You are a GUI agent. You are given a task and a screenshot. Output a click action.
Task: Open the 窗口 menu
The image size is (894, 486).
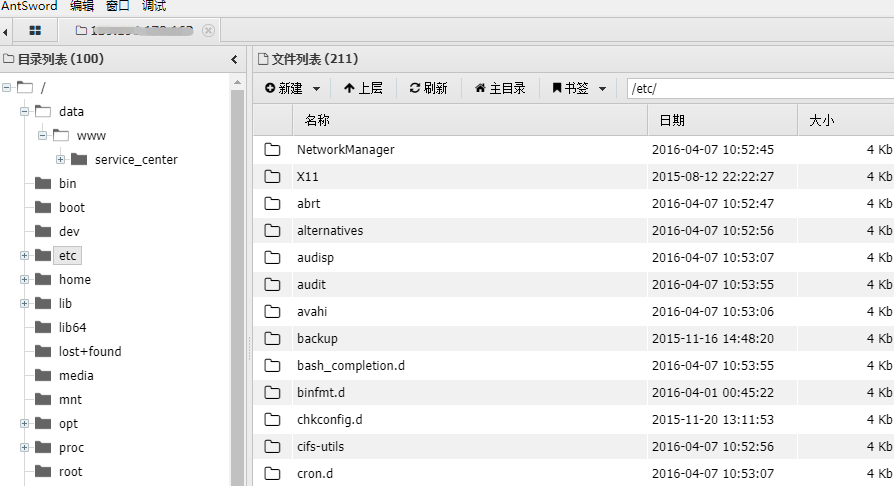(117, 6)
